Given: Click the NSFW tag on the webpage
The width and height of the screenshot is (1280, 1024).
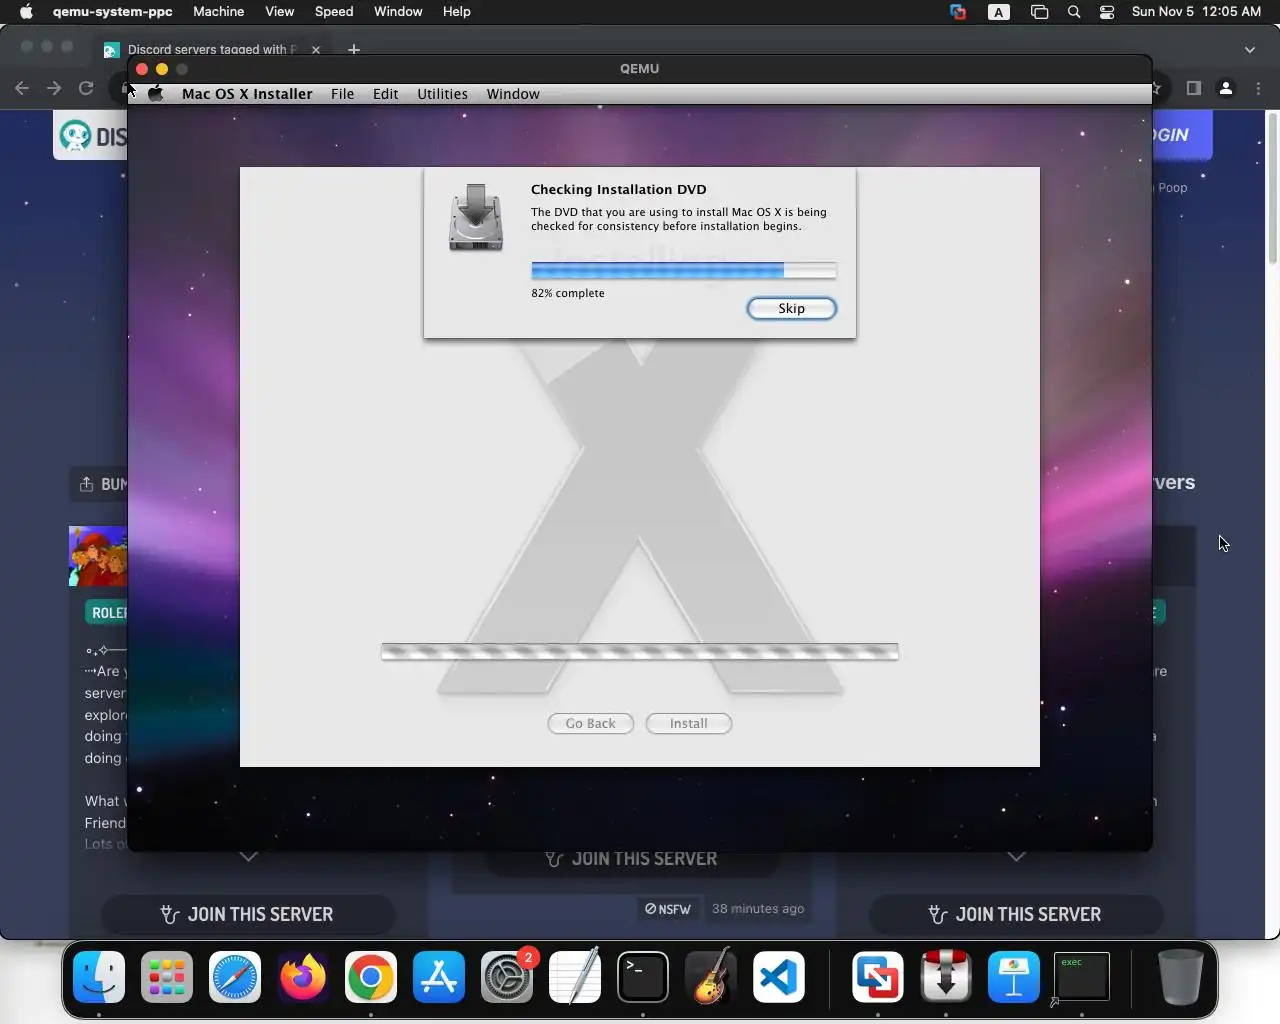Looking at the screenshot, I should pyautogui.click(x=668, y=909).
